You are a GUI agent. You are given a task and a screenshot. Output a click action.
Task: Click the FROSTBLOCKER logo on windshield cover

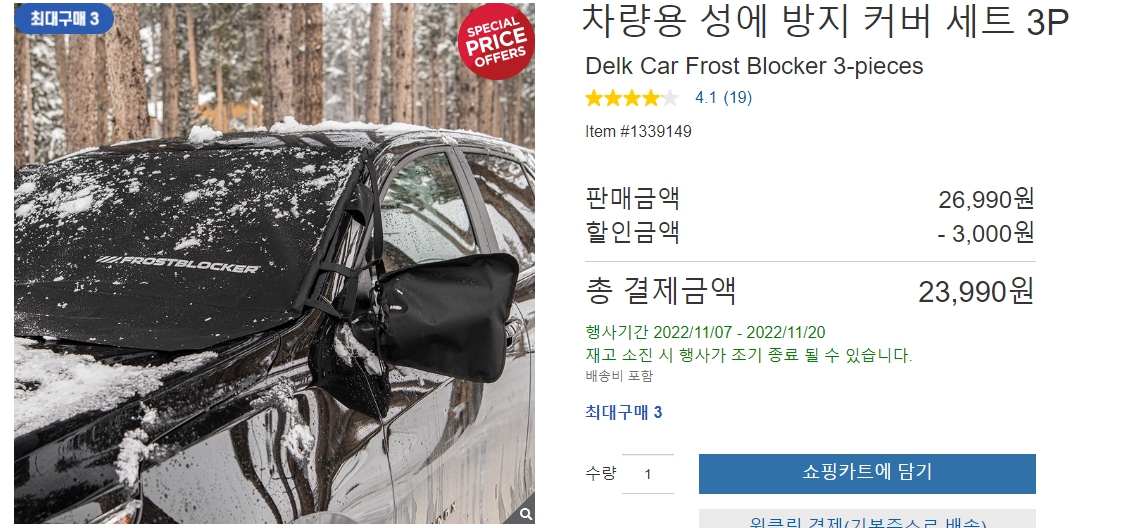[x=177, y=262]
